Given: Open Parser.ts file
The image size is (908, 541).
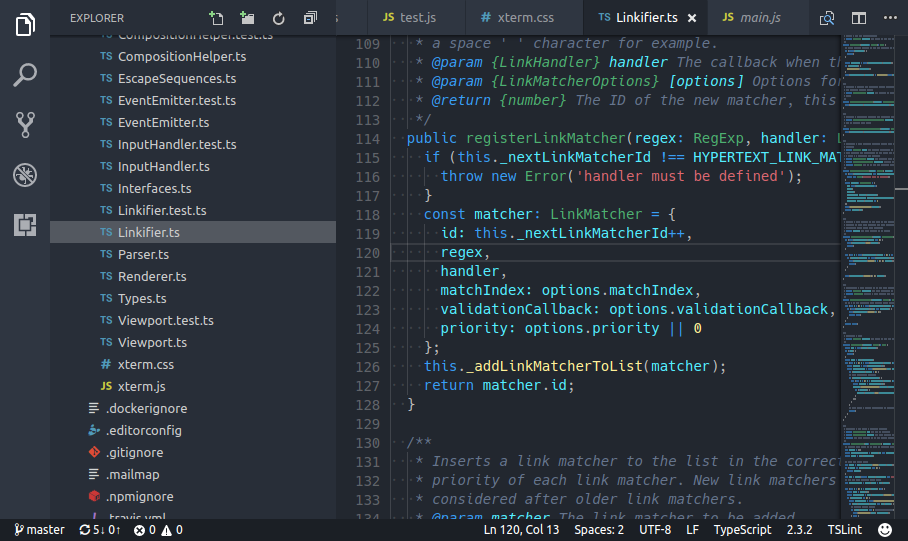Looking at the screenshot, I should (x=193, y=254).
